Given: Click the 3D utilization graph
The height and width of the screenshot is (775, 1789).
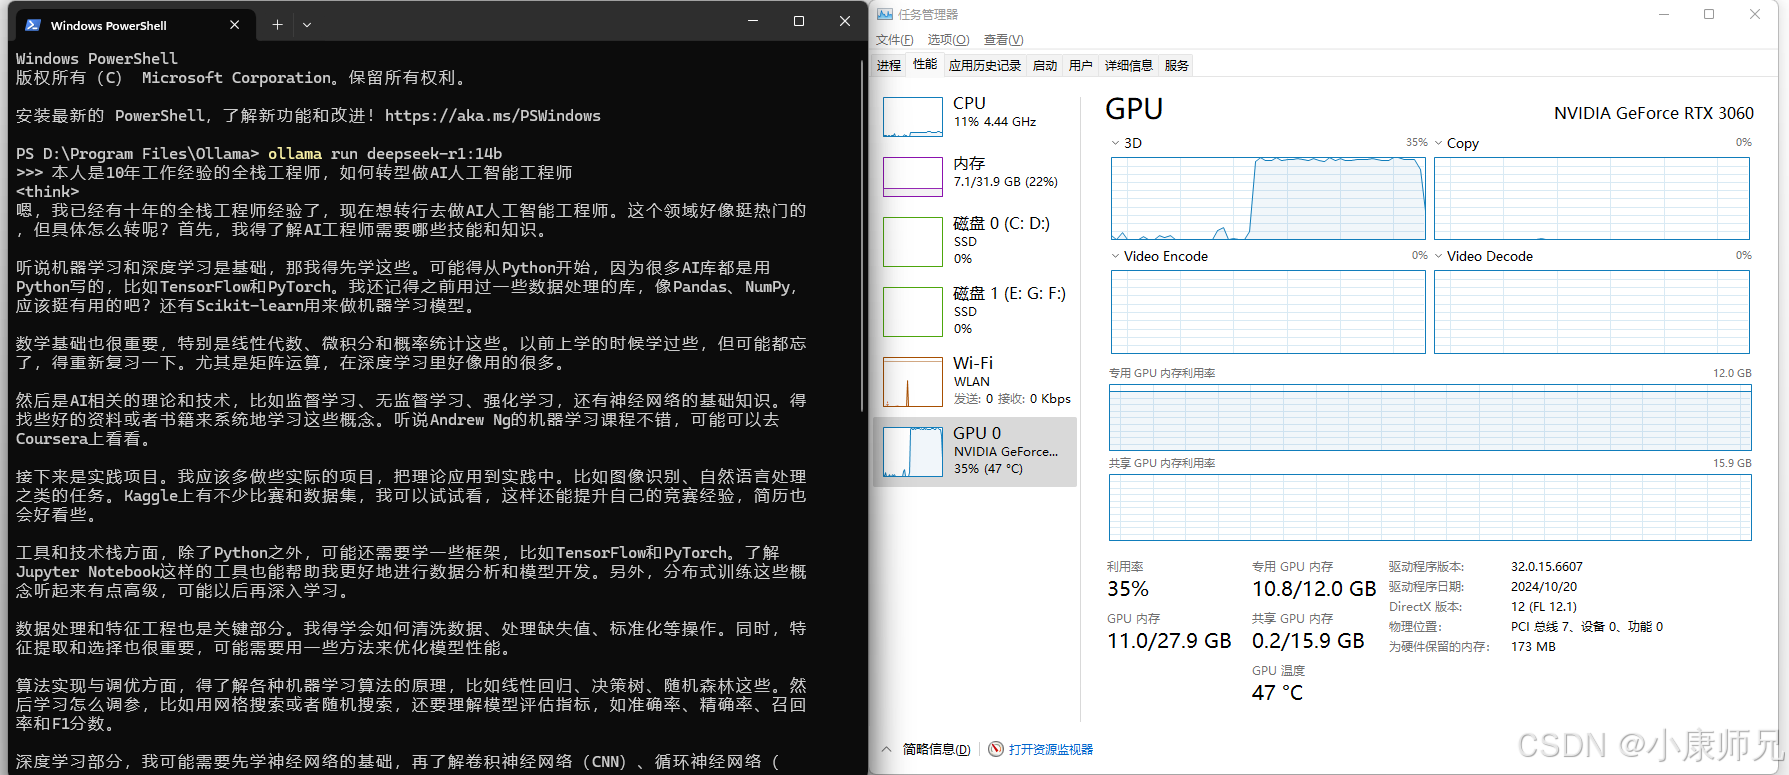Looking at the screenshot, I should pos(1268,198).
